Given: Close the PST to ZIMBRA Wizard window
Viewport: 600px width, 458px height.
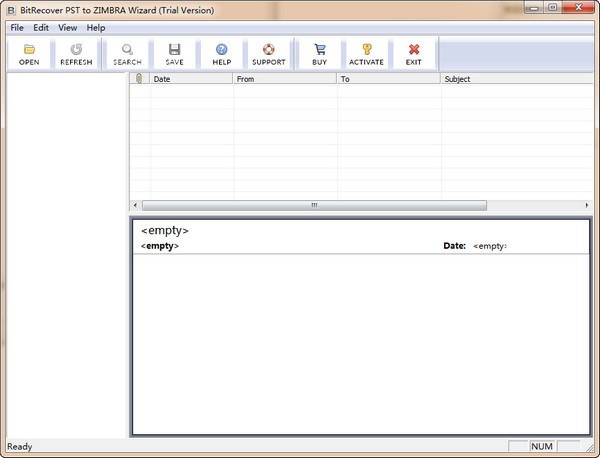Looking at the screenshot, I should point(579,8).
